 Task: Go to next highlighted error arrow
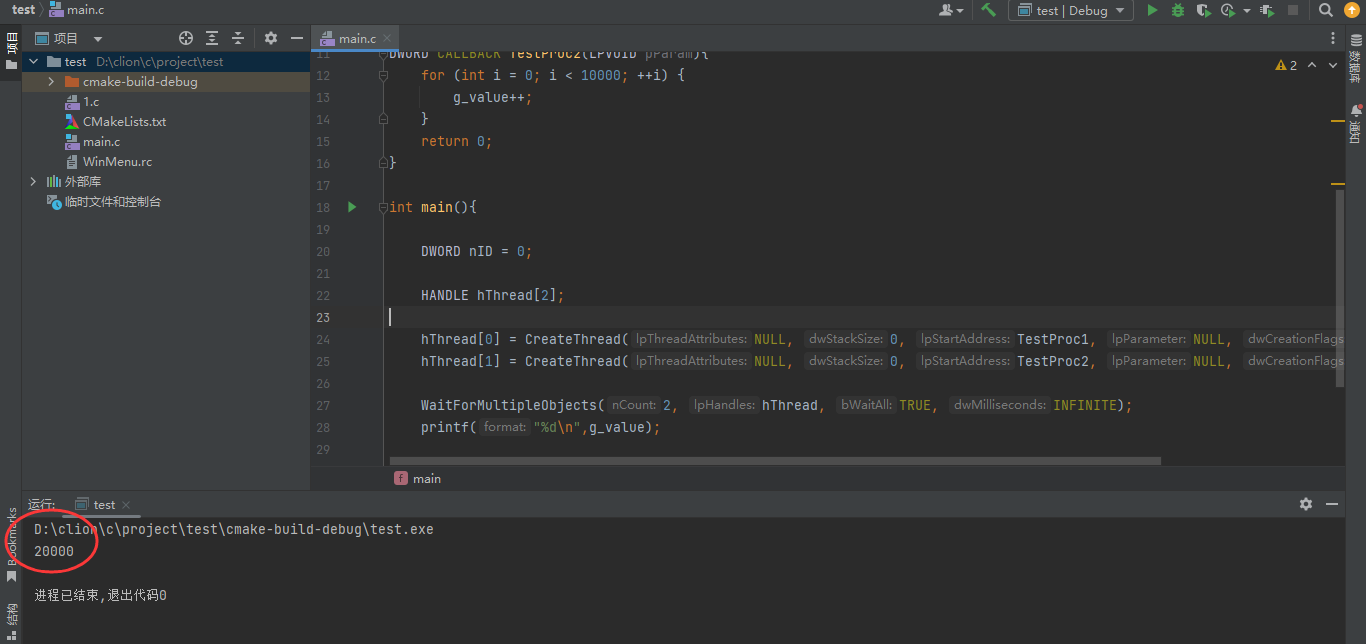pyautogui.click(x=1332, y=65)
